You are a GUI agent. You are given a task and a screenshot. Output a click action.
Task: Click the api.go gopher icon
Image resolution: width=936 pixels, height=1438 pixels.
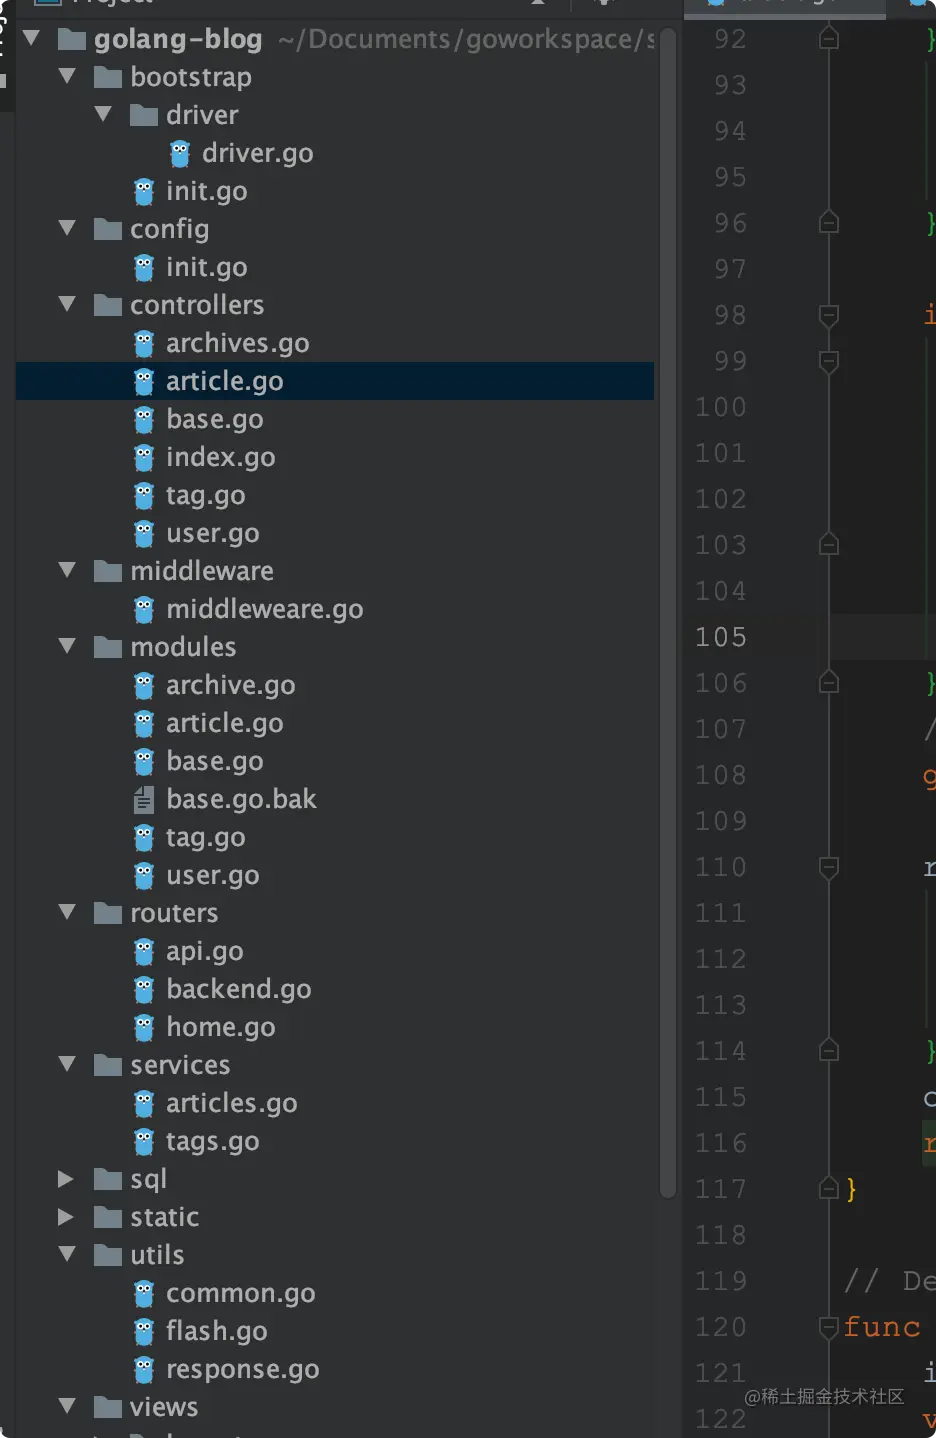(x=144, y=951)
